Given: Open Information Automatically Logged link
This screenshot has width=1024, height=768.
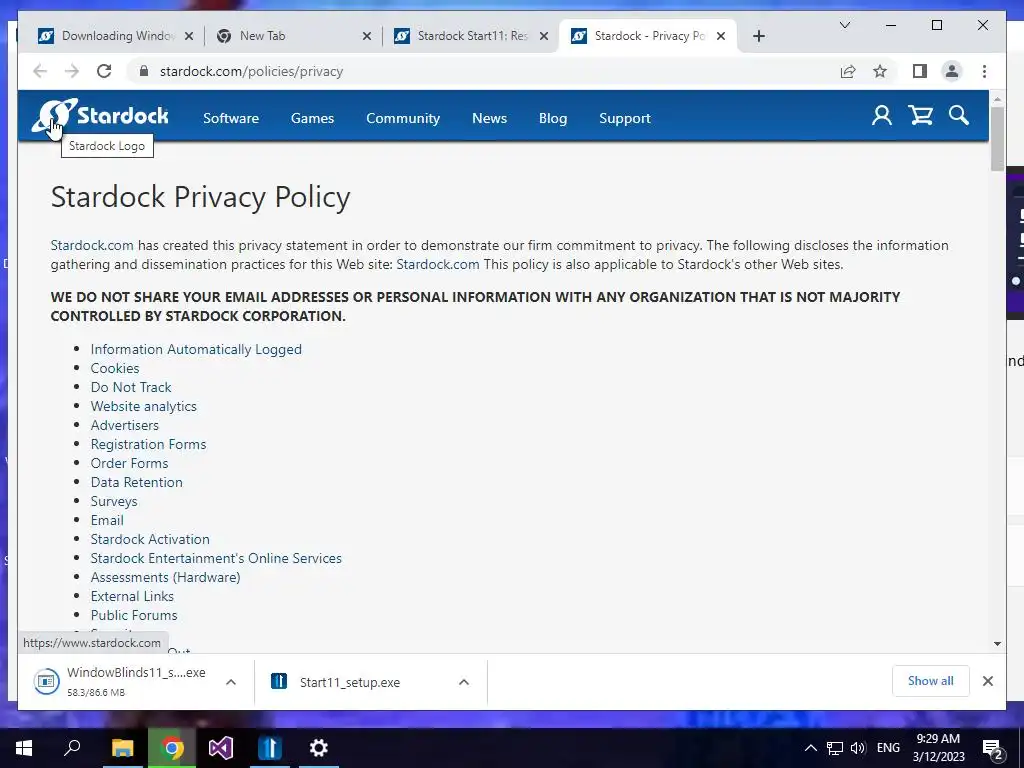Looking at the screenshot, I should pos(196,349).
